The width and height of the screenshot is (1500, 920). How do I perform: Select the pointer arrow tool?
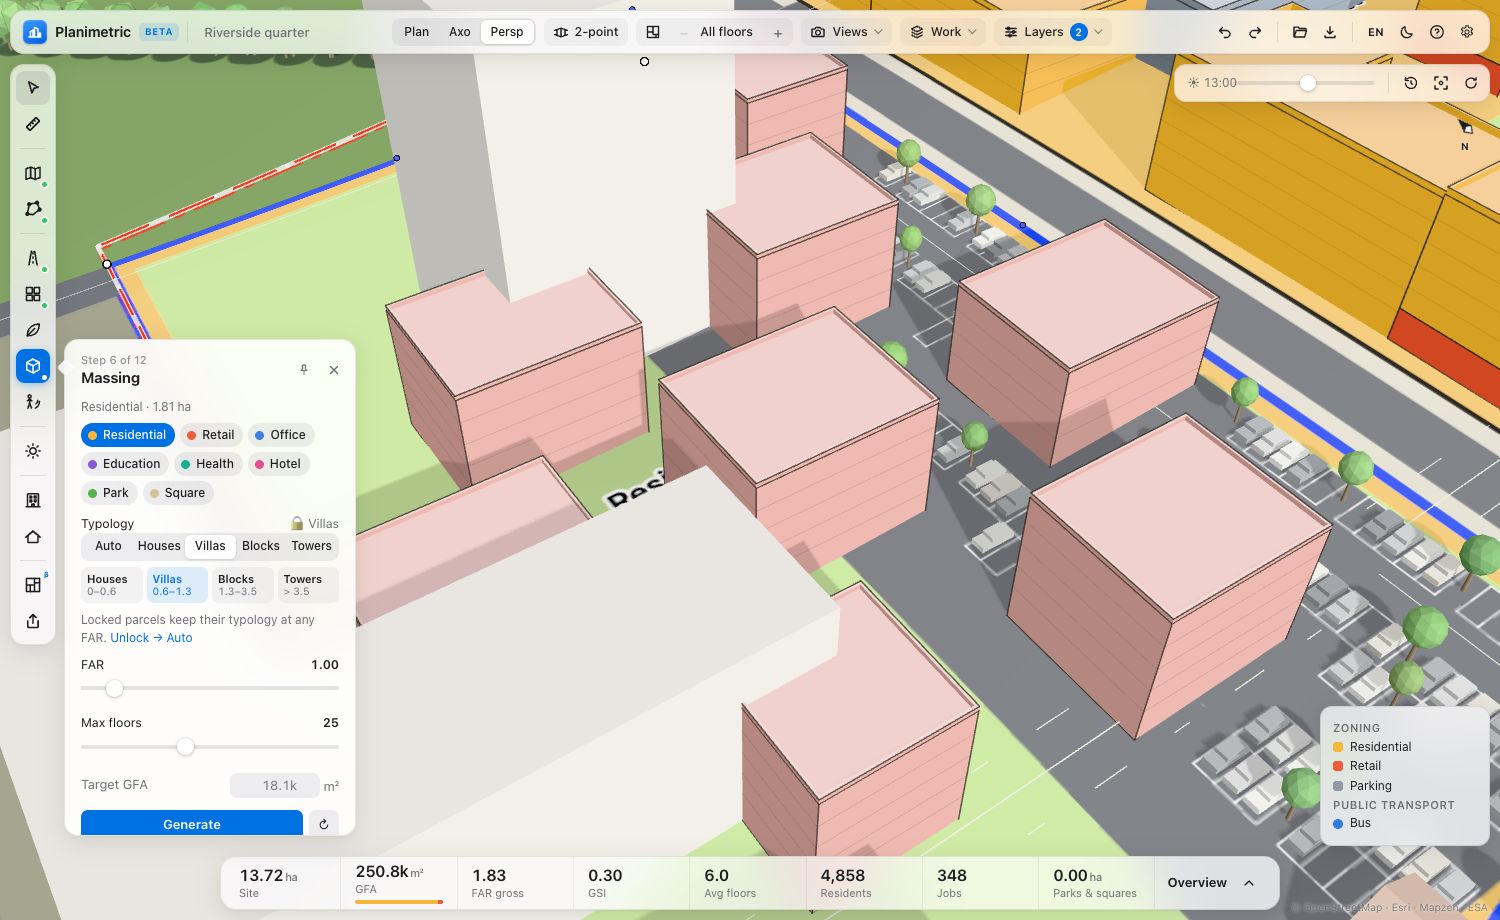tap(33, 88)
